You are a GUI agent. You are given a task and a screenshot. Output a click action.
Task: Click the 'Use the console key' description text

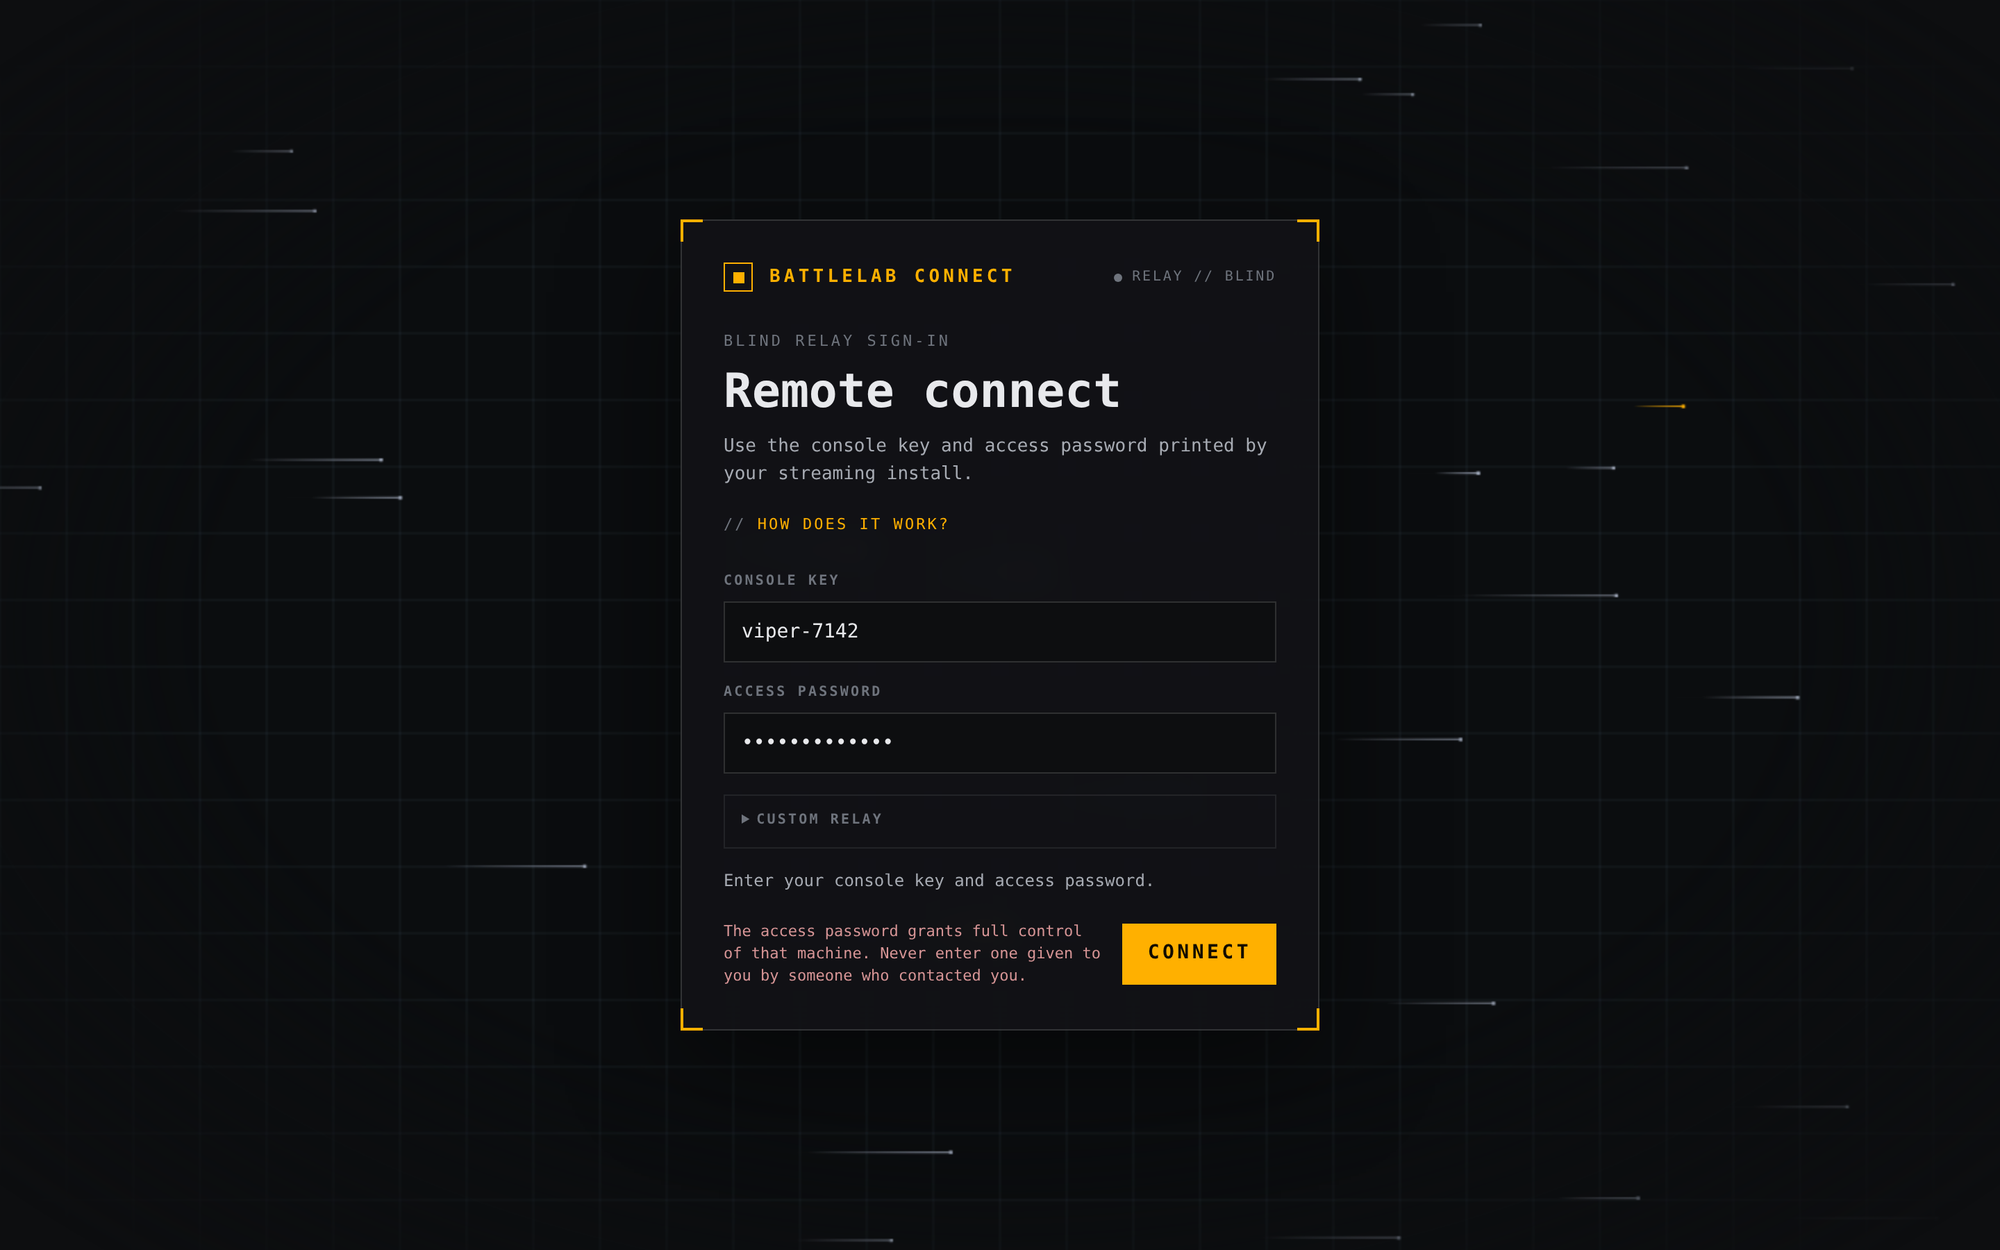(x=995, y=459)
